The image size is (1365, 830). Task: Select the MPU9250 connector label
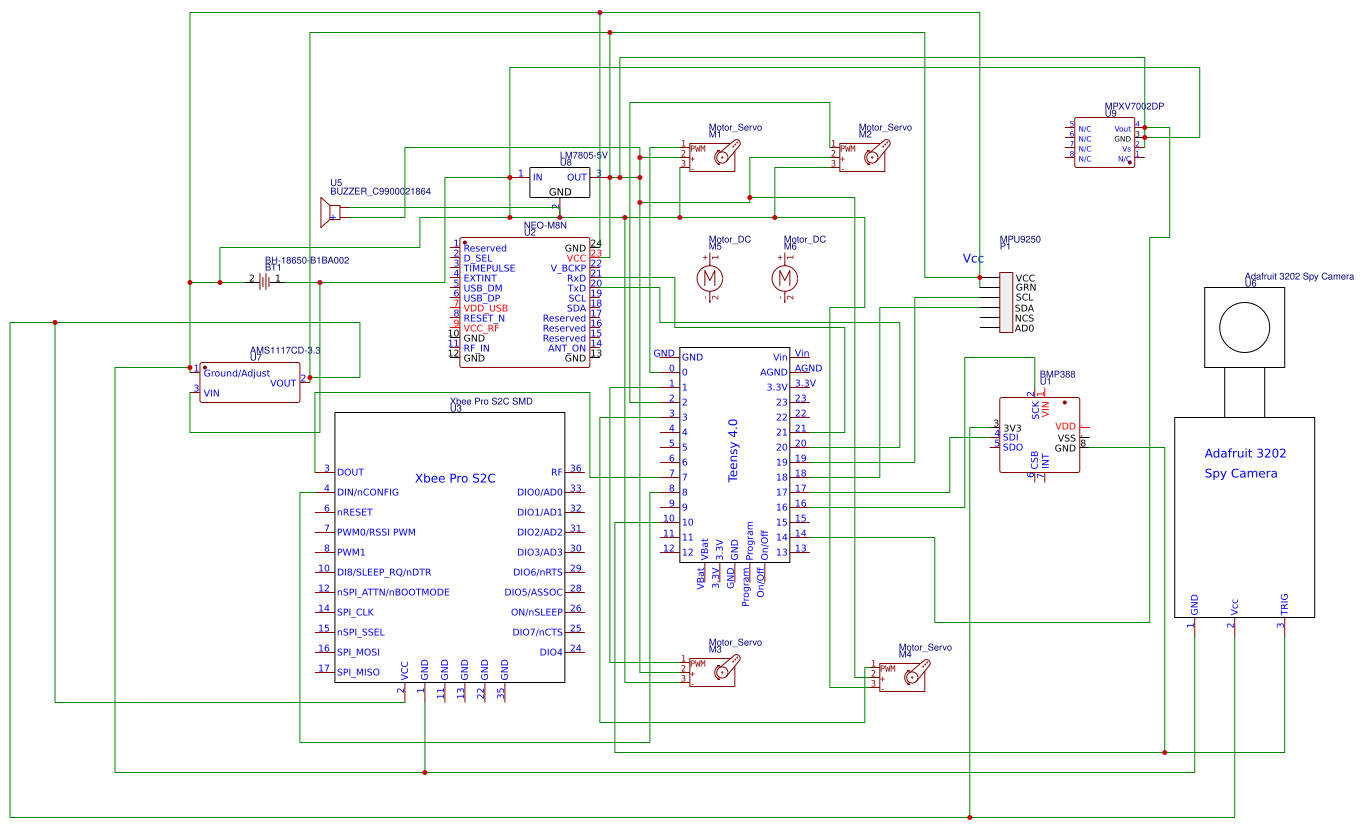pos(1020,240)
